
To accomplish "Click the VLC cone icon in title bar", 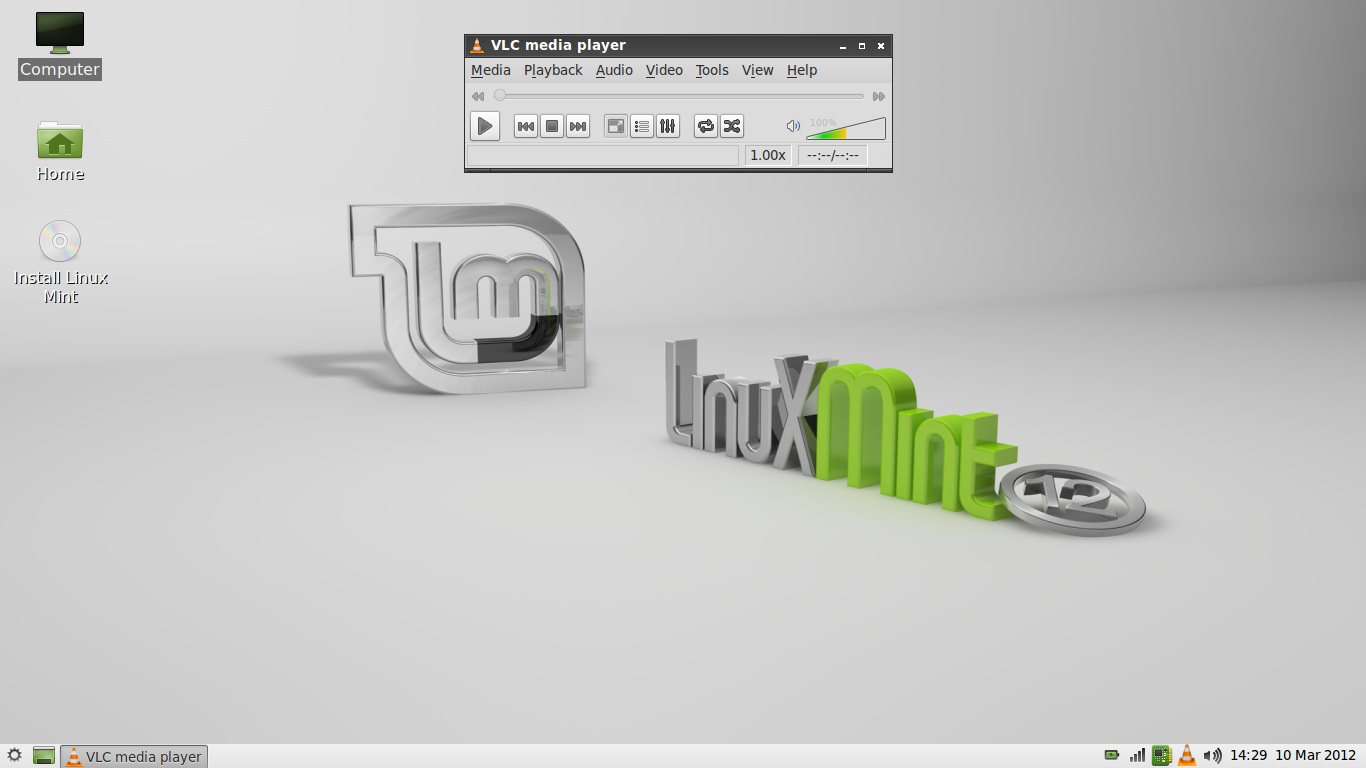I will pos(477,45).
